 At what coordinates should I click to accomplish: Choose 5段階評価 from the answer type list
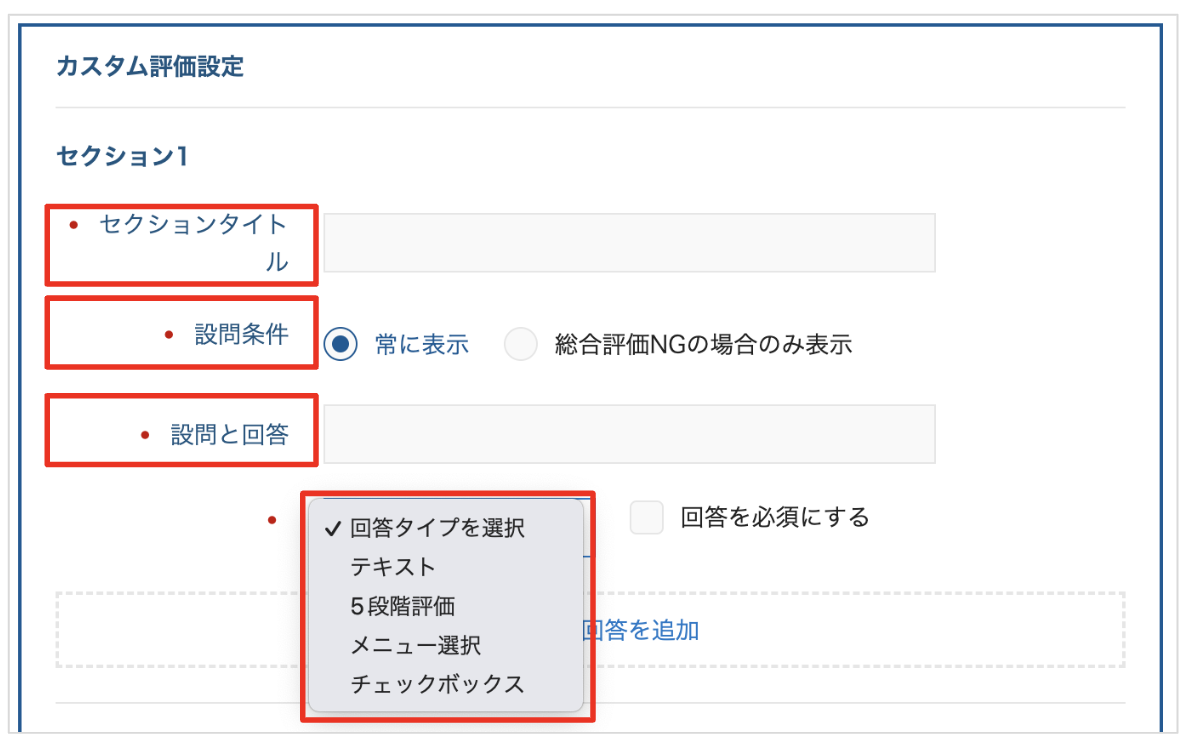tap(403, 606)
